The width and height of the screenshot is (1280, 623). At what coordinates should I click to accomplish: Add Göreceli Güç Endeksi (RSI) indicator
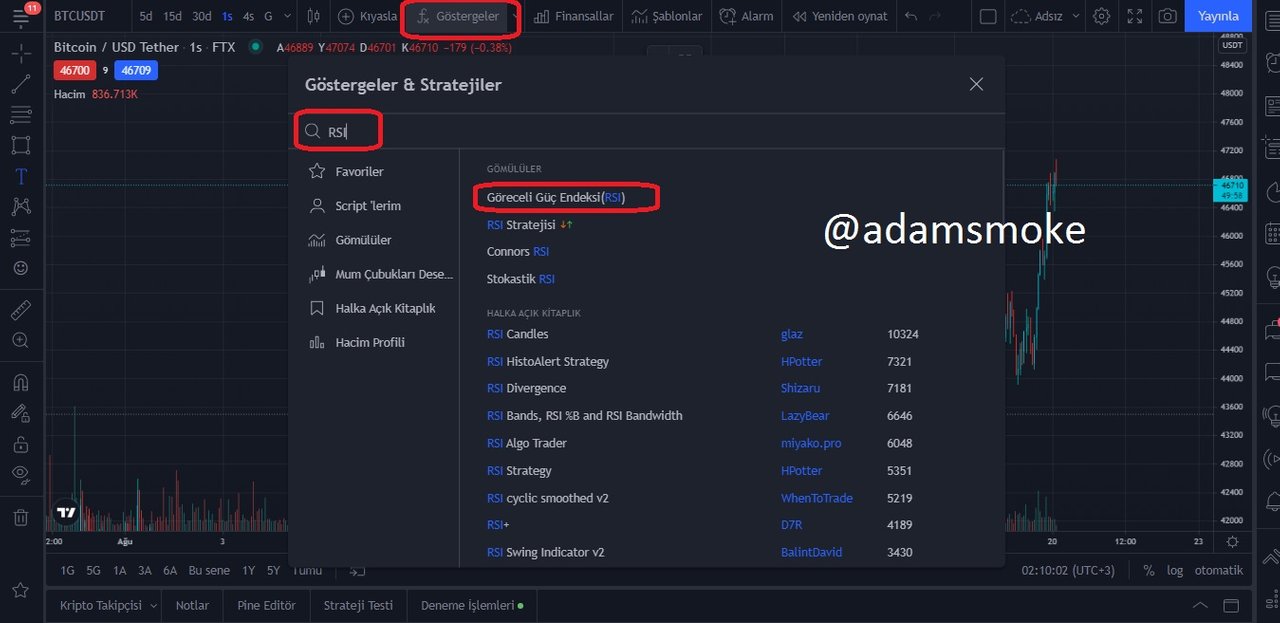click(555, 198)
